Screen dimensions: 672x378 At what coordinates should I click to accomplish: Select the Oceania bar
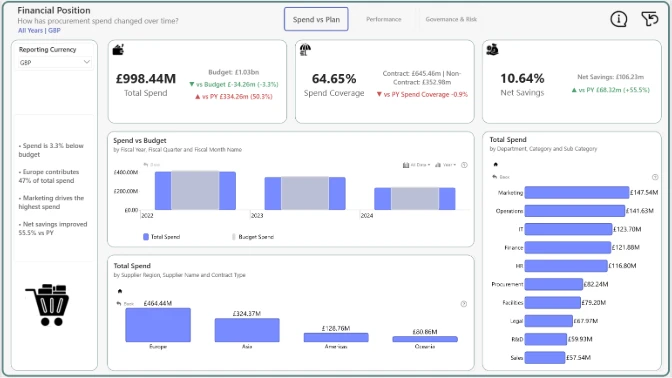[425, 339]
